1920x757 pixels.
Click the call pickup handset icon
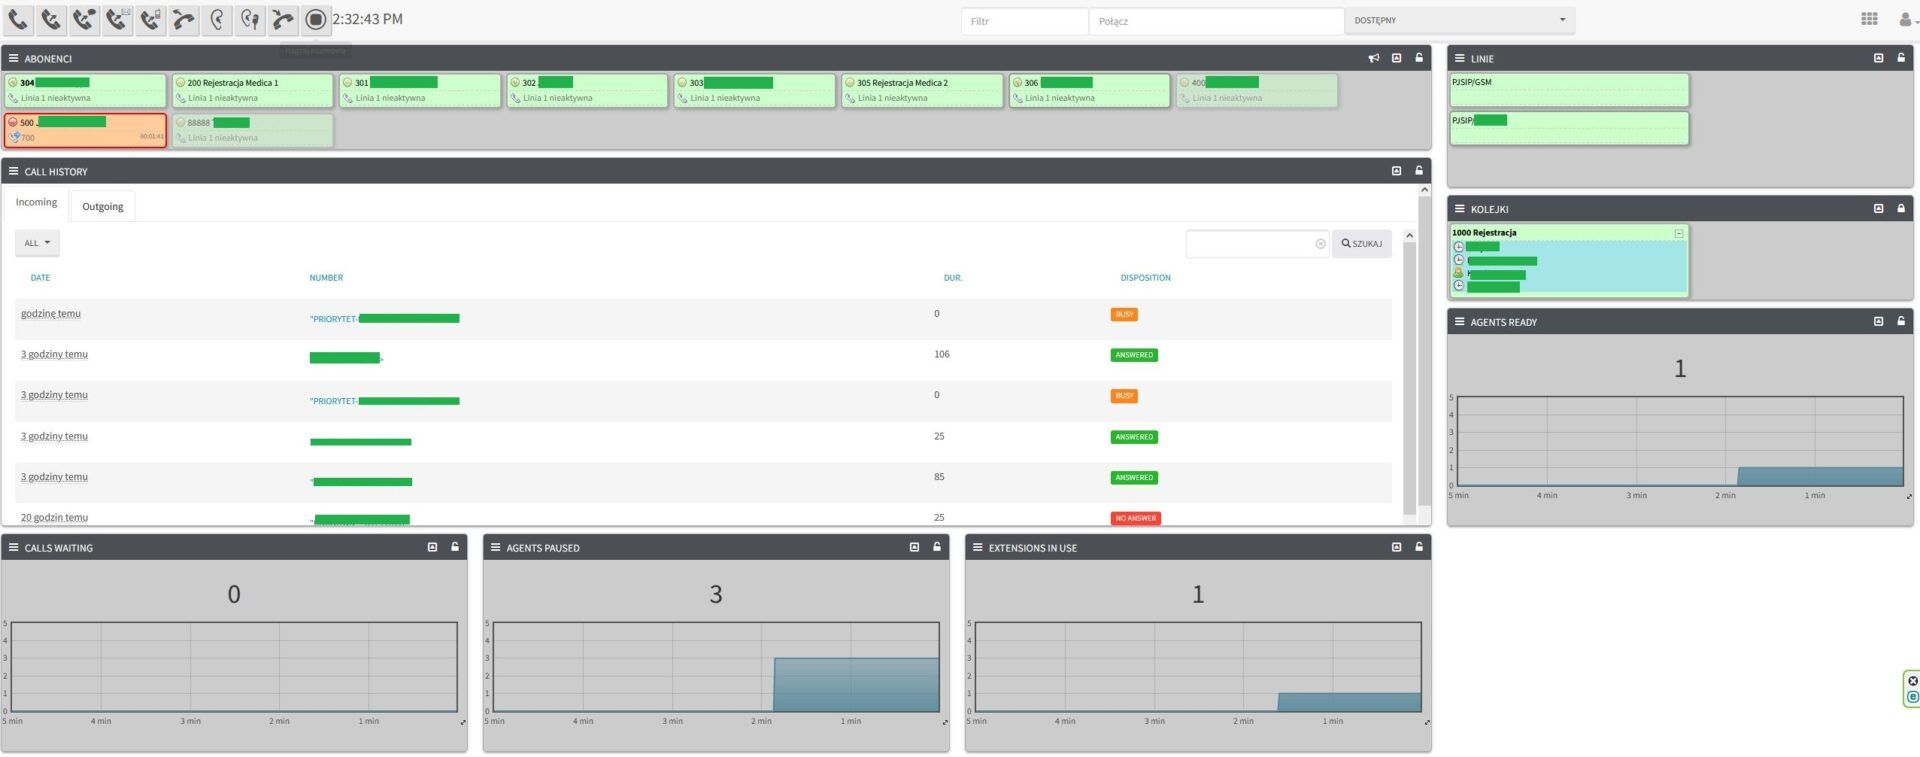(183, 19)
